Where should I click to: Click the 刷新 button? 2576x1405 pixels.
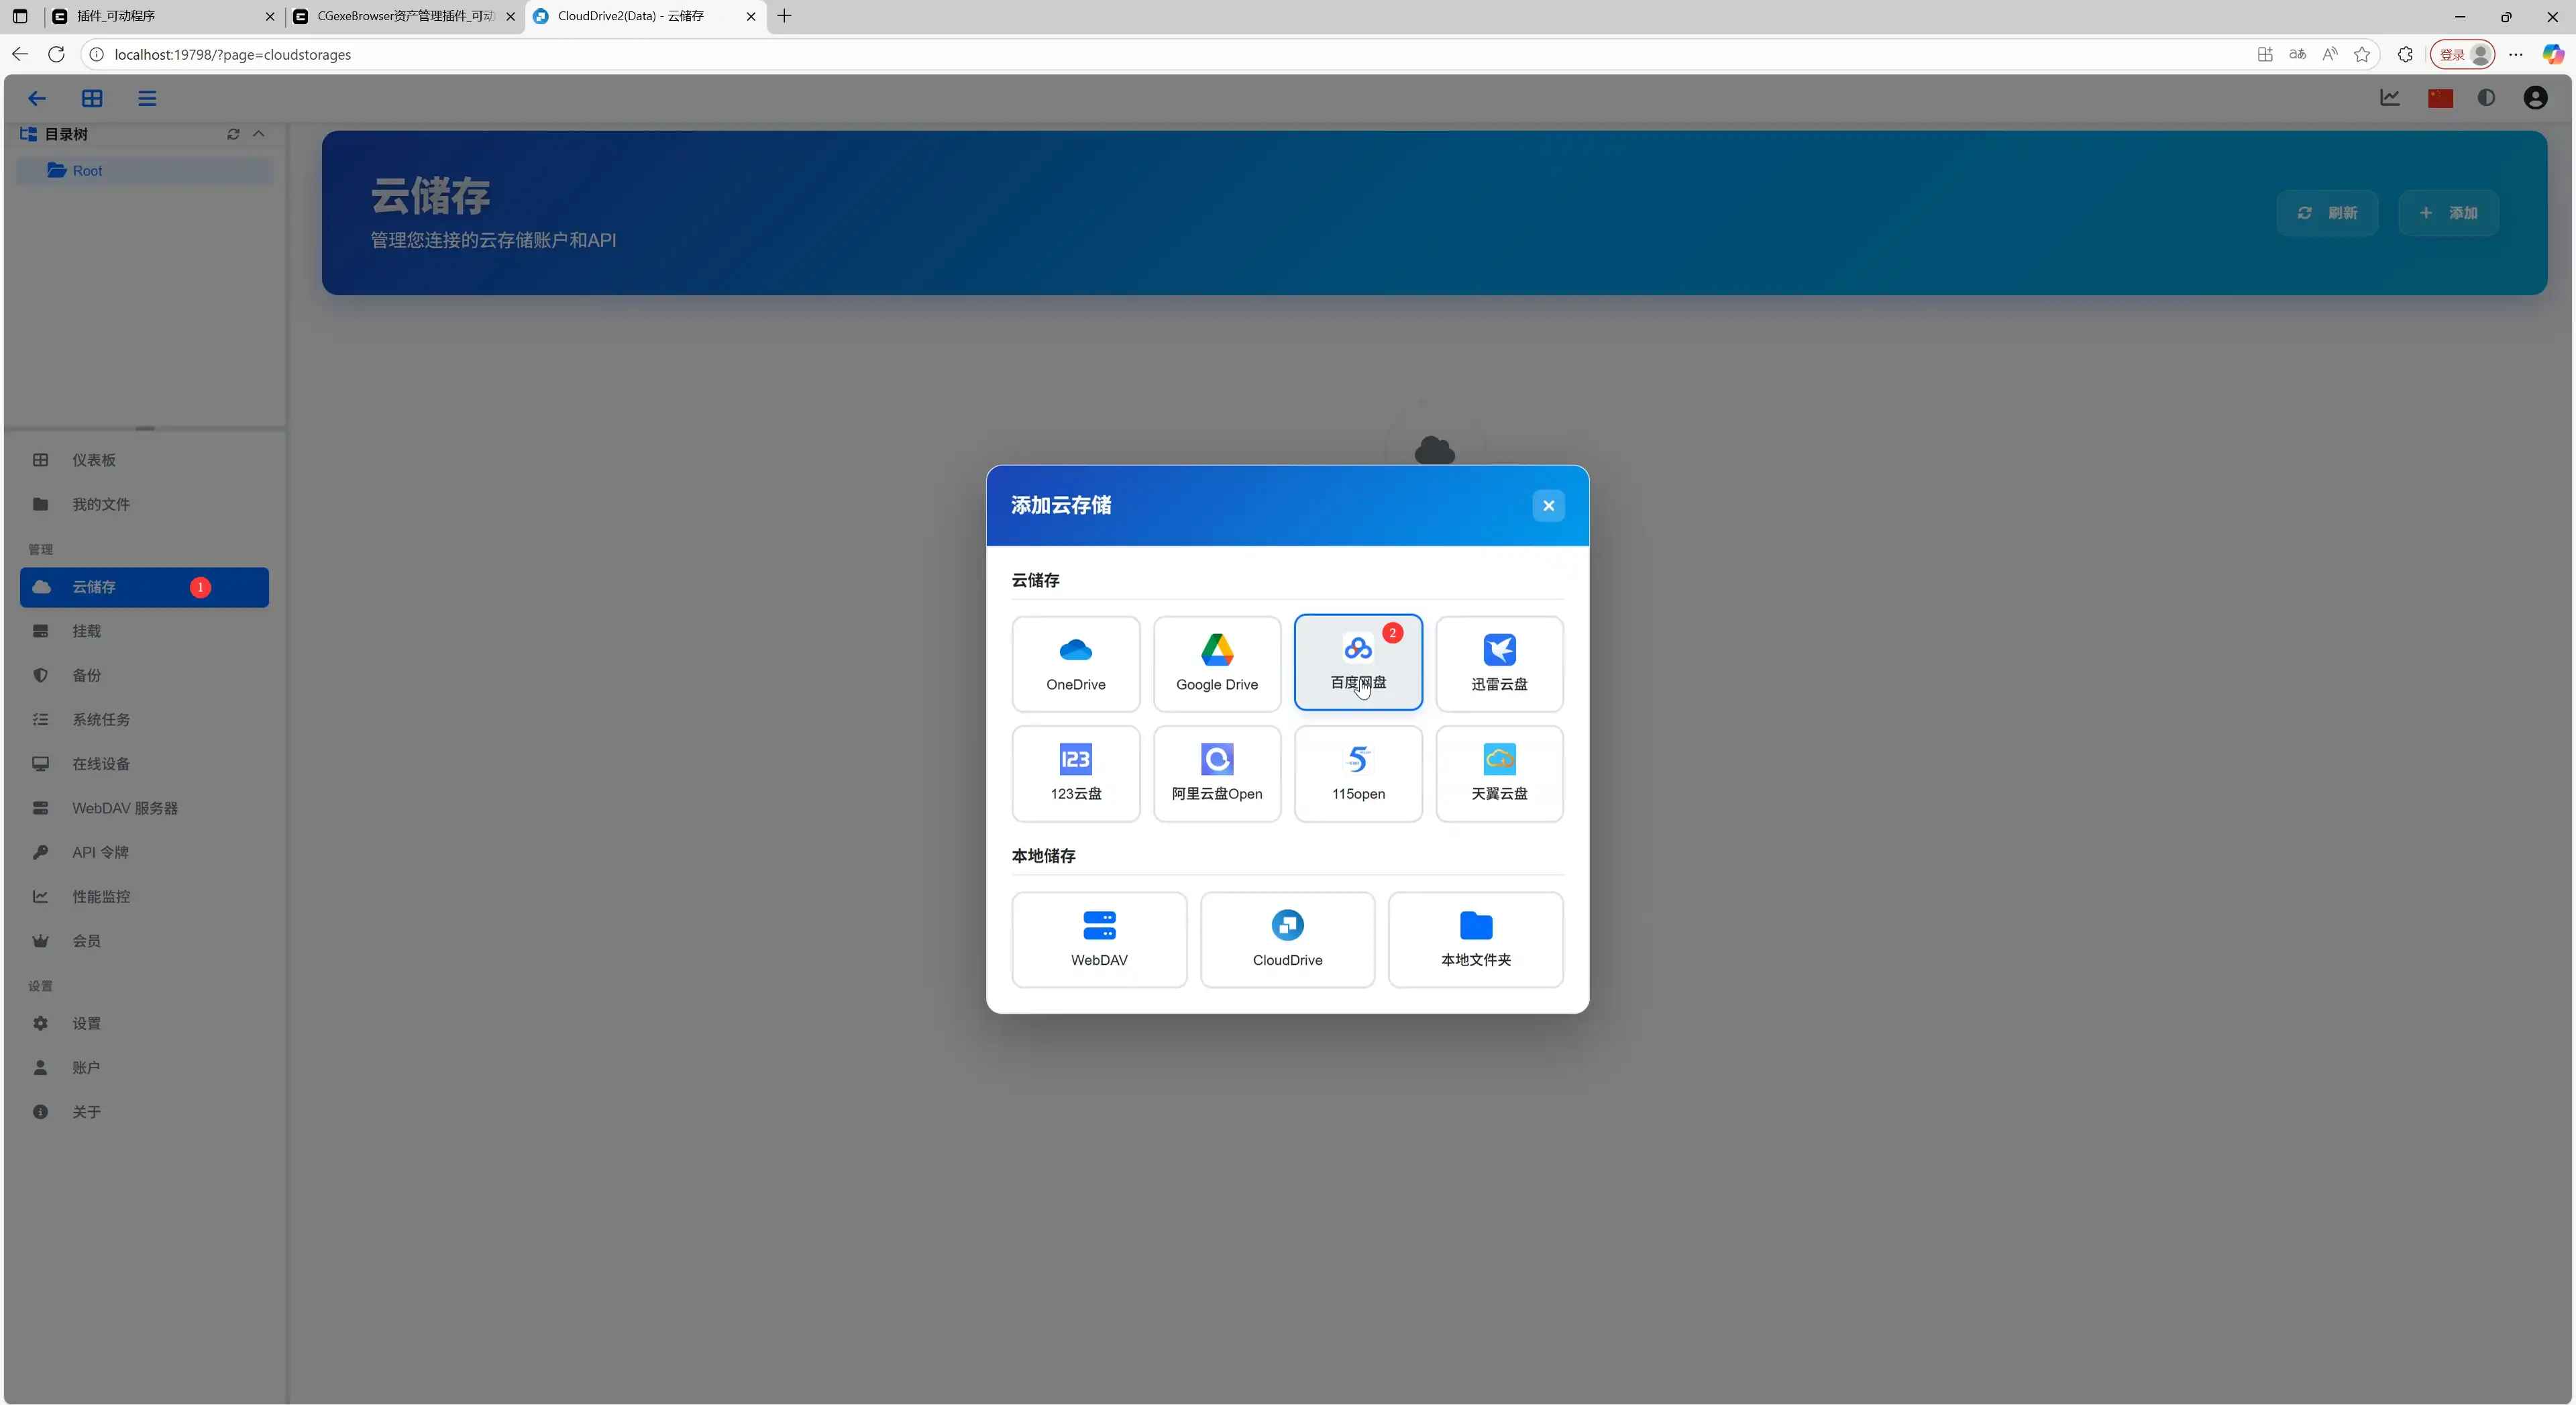(x=2328, y=212)
